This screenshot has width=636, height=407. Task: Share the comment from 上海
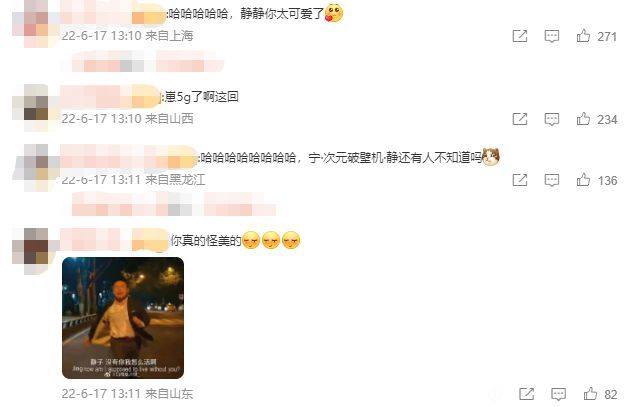click(x=520, y=36)
